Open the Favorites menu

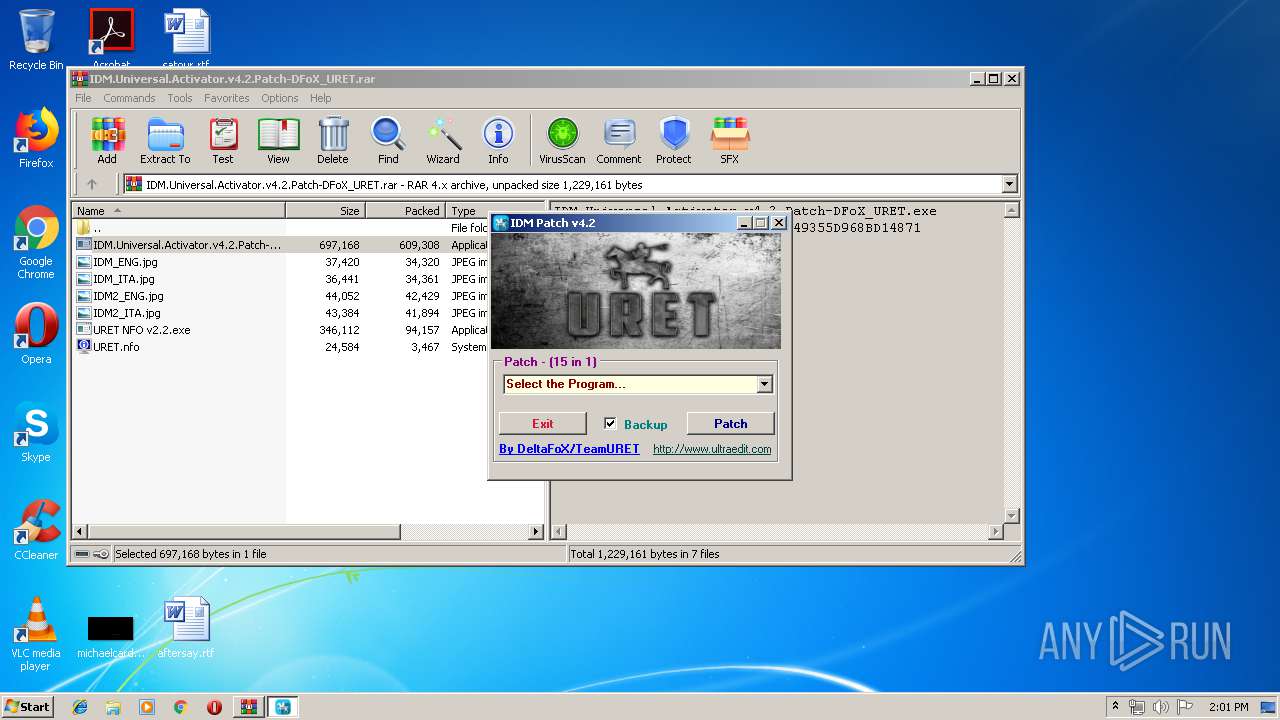(x=227, y=98)
